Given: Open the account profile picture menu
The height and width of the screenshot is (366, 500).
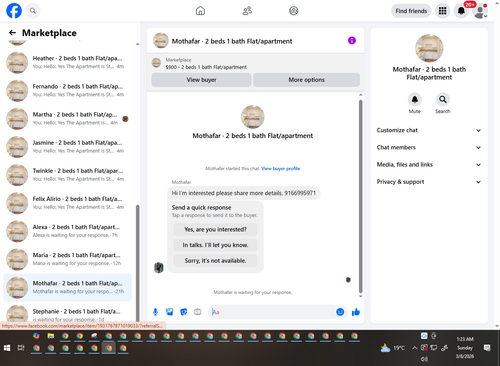Looking at the screenshot, I should 480,11.
